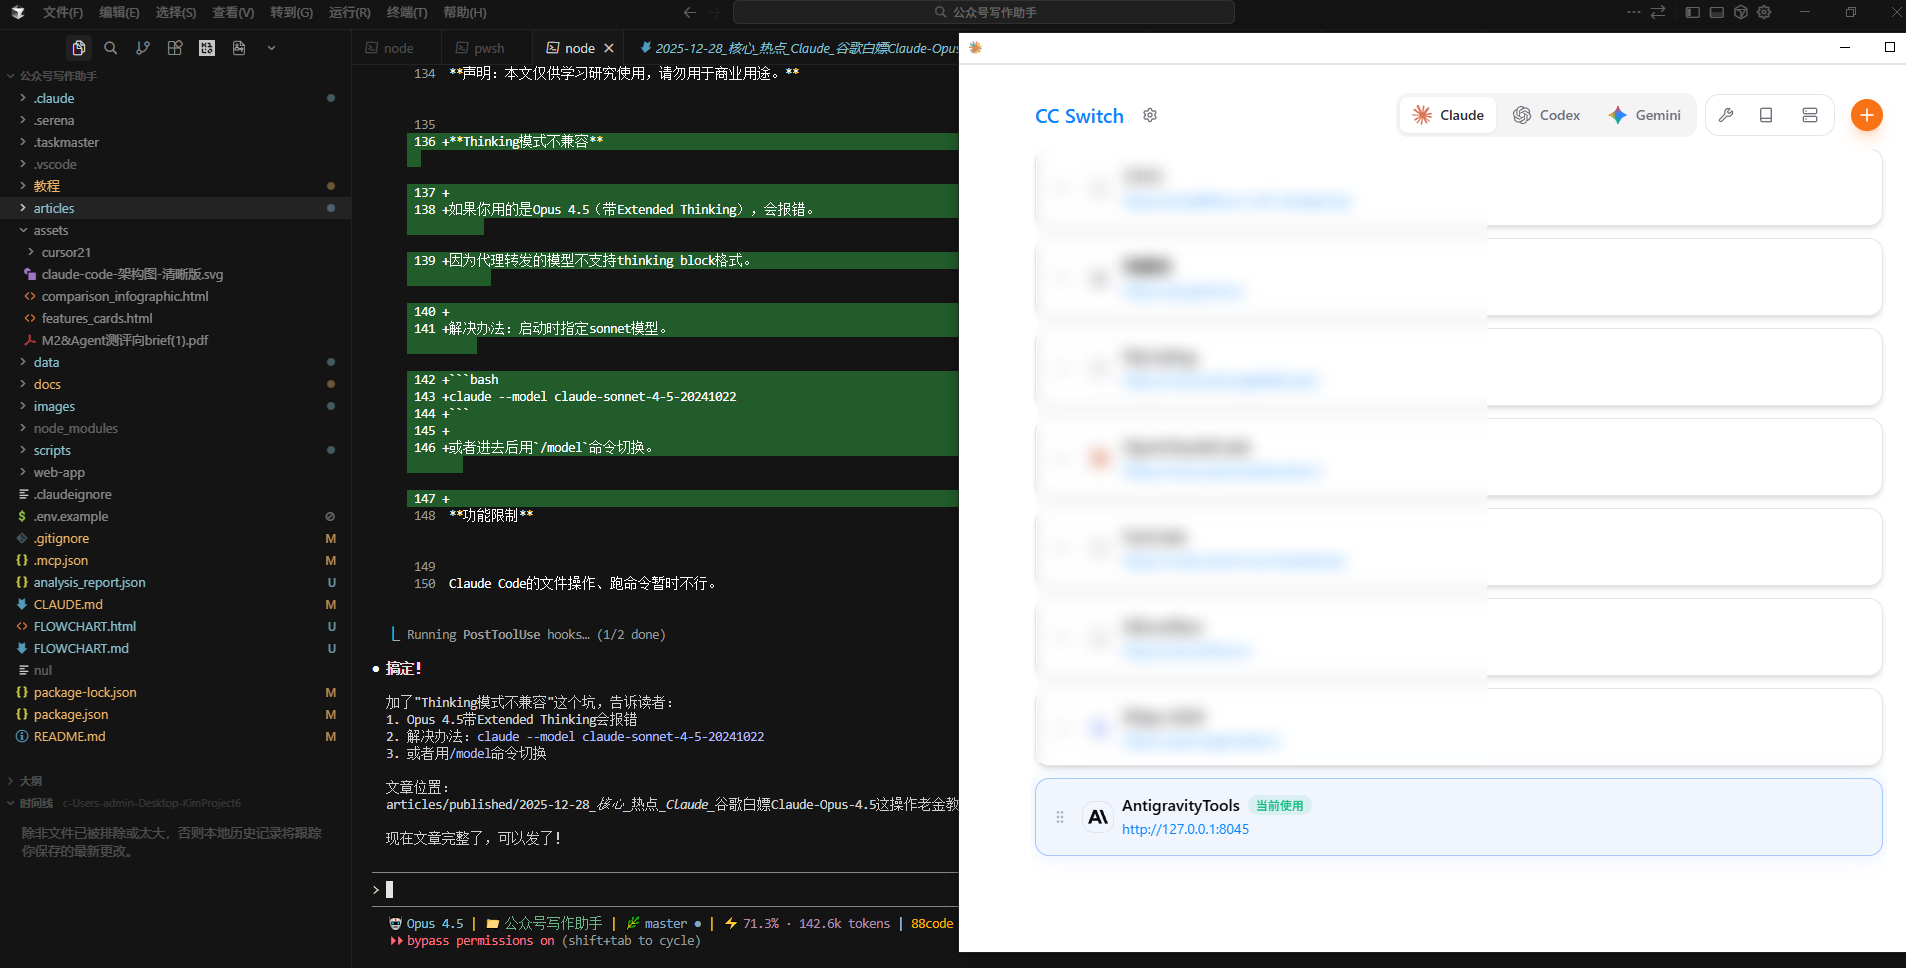This screenshot has width=1906, height=968.
Task: Open the Search magnifier icon in sidebar
Action: coord(111,48)
